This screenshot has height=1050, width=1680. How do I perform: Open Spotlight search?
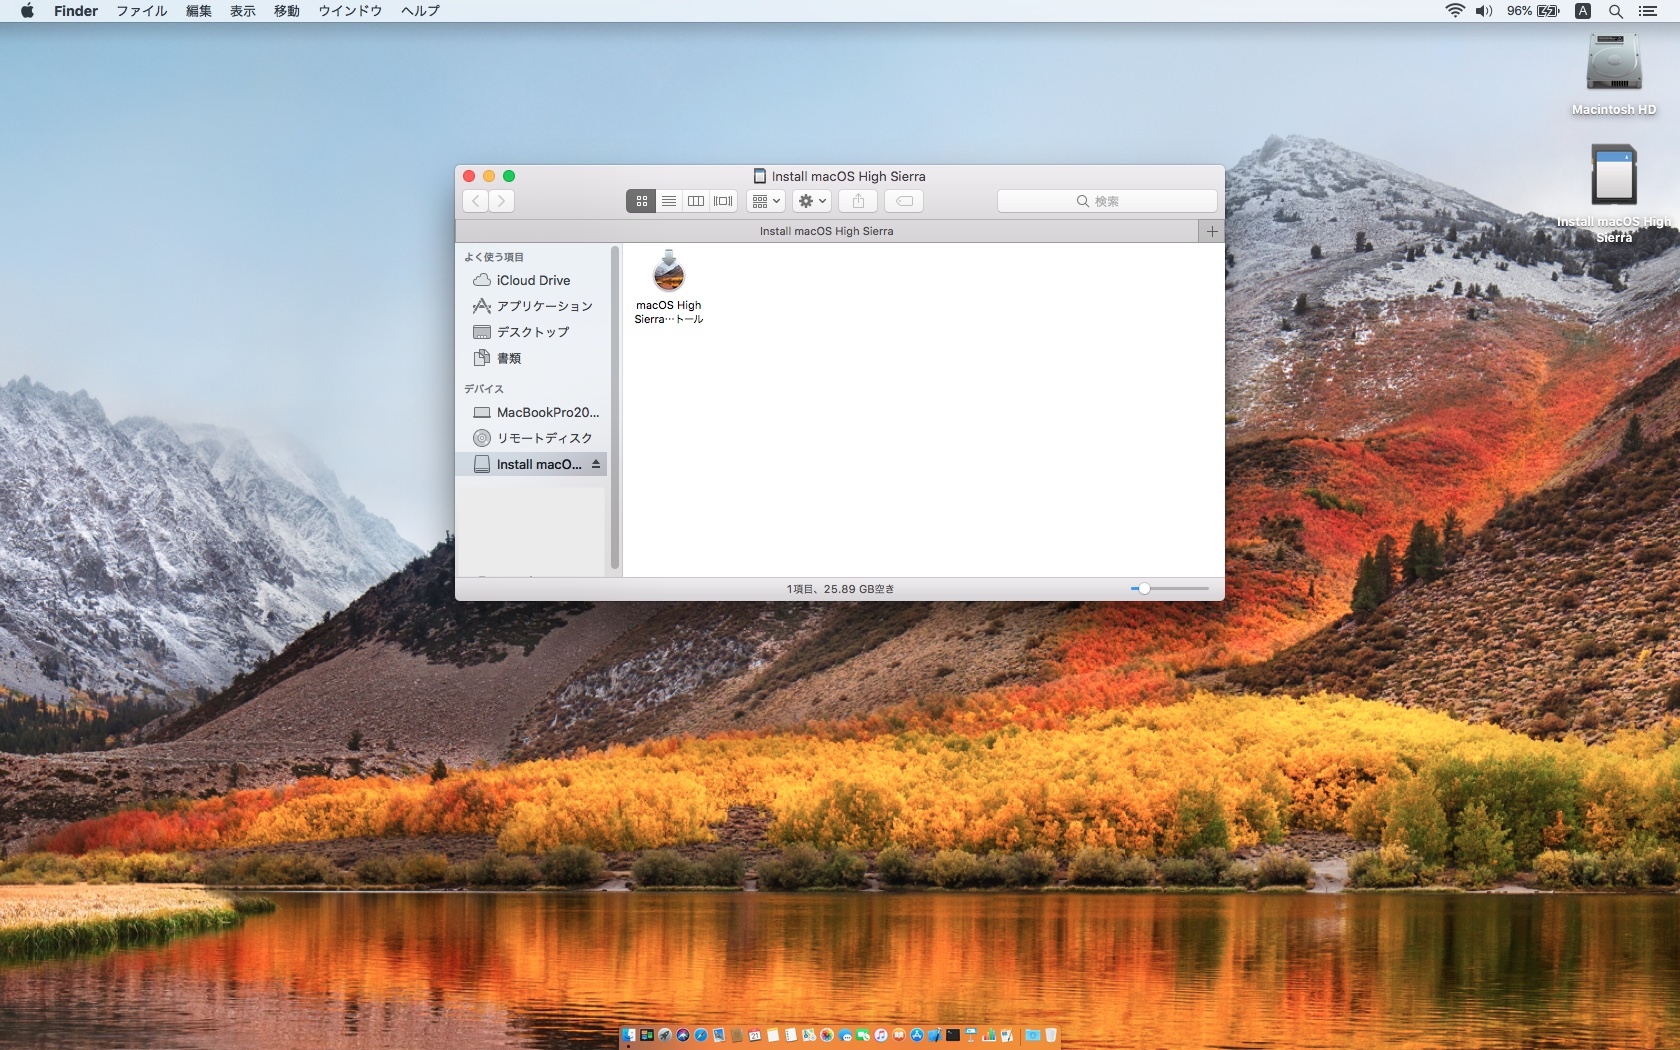[x=1615, y=11]
